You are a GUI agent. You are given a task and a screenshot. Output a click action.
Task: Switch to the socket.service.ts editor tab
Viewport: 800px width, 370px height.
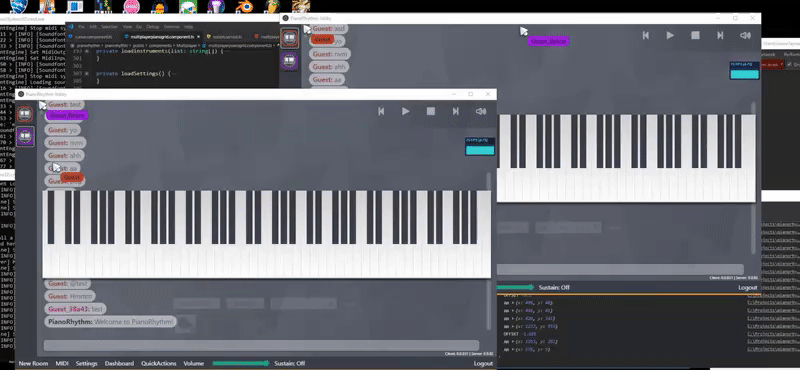[226, 37]
